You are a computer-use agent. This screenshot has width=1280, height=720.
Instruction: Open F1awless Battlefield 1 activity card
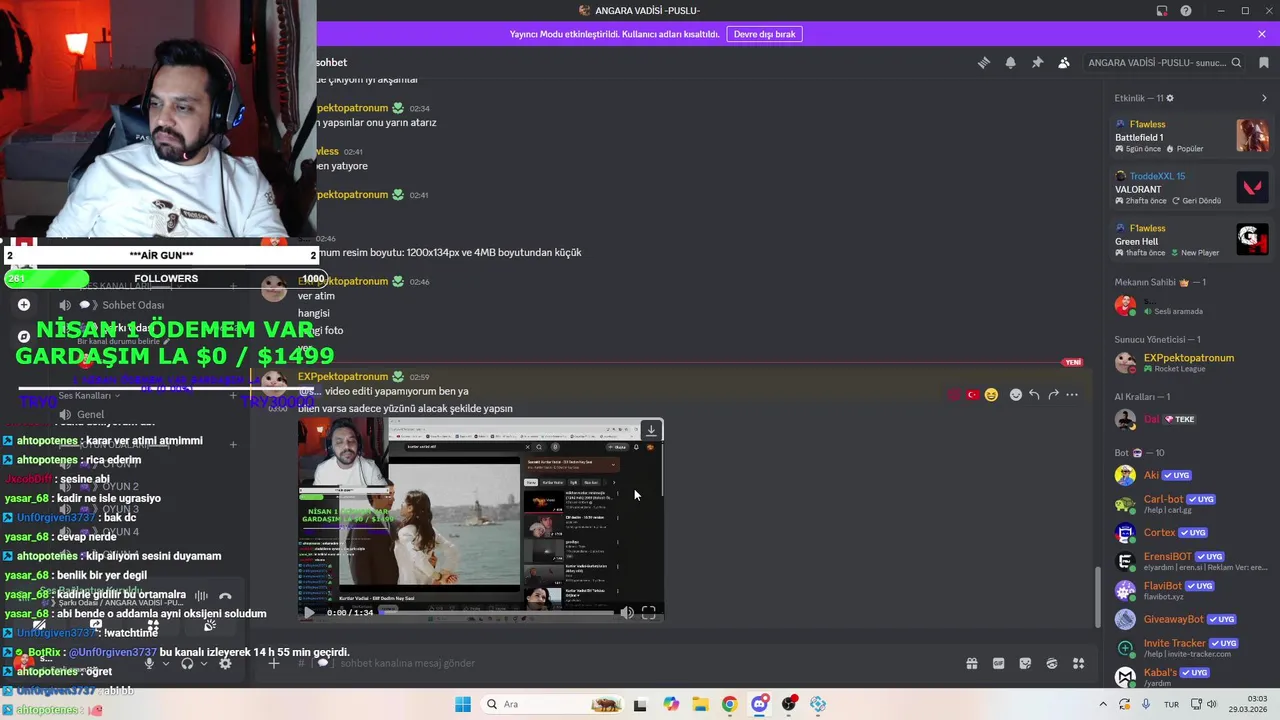point(1192,136)
